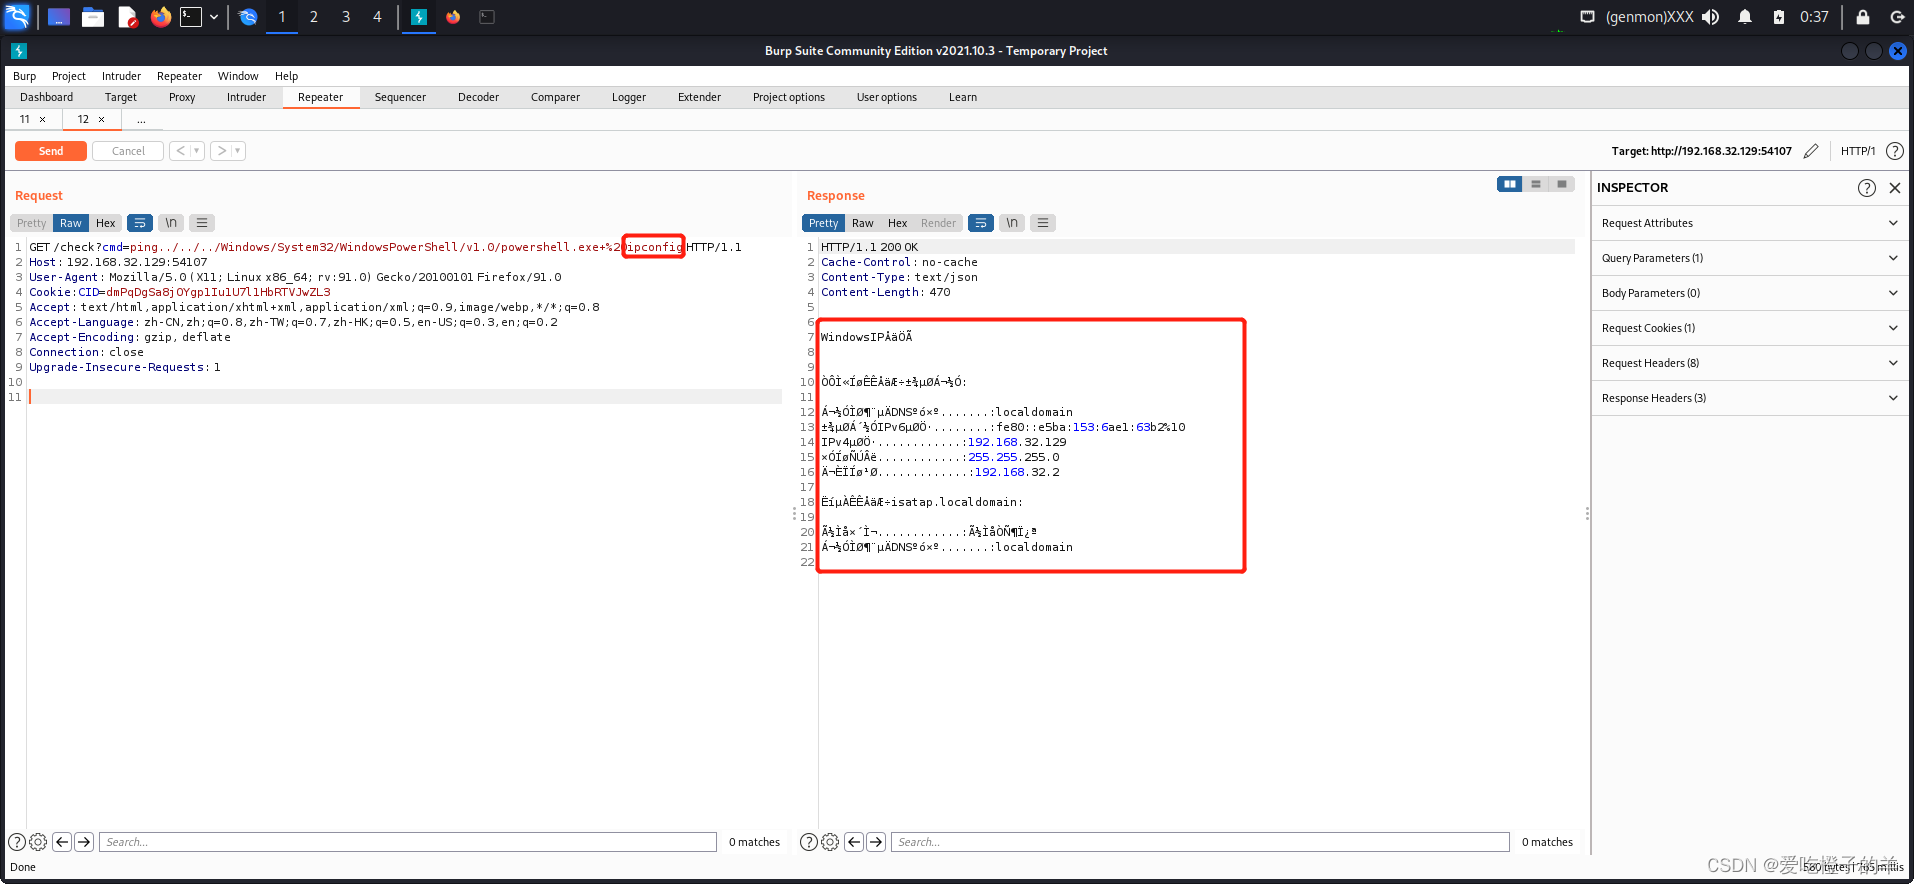Select the side-by-side layout
The height and width of the screenshot is (884, 1914).
[x=1510, y=184]
